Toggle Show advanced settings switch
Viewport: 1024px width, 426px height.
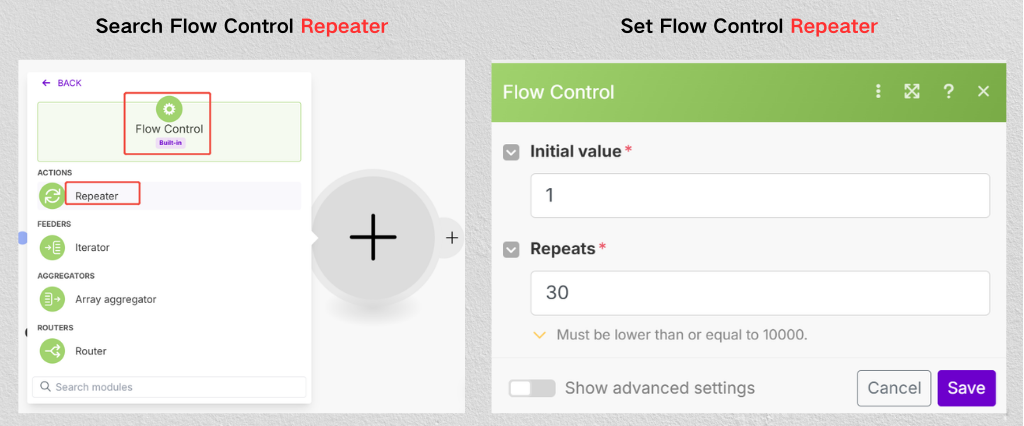tap(531, 388)
